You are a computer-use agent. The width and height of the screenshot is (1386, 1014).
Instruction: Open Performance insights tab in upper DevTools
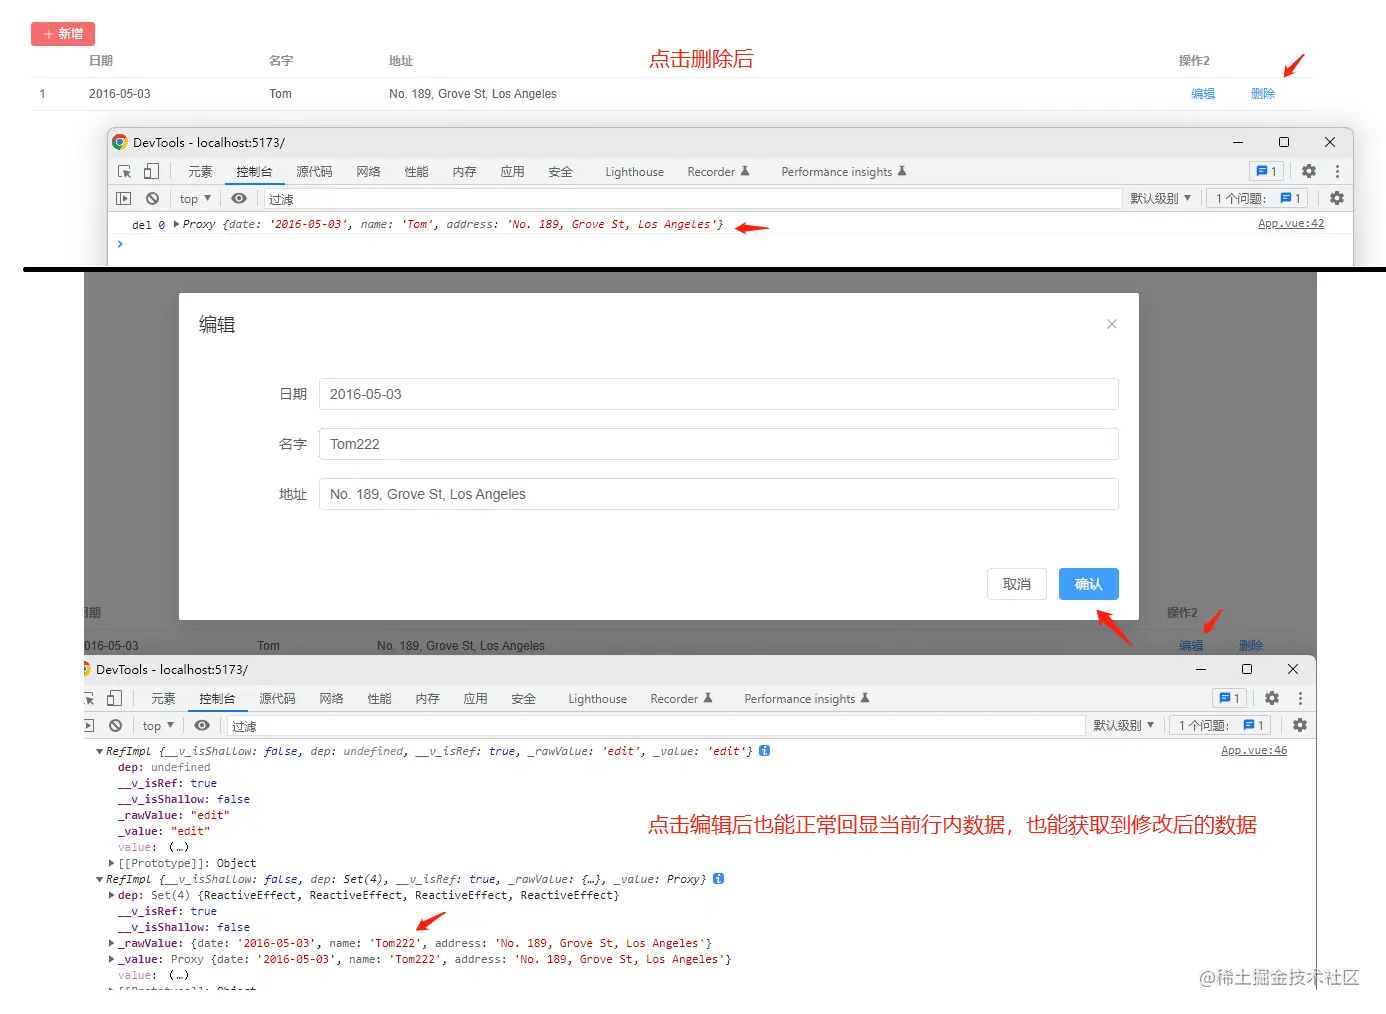pyautogui.click(x=843, y=172)
